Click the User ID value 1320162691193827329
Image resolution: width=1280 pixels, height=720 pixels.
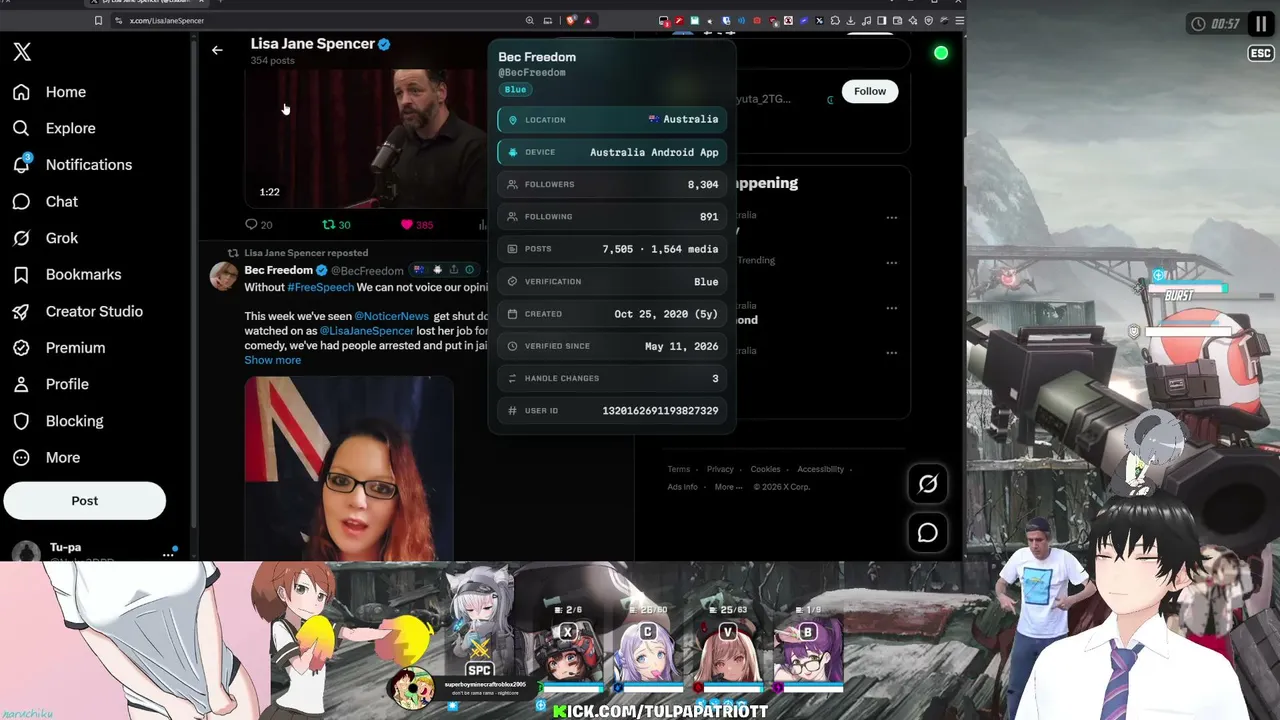(x=660, y=411)
